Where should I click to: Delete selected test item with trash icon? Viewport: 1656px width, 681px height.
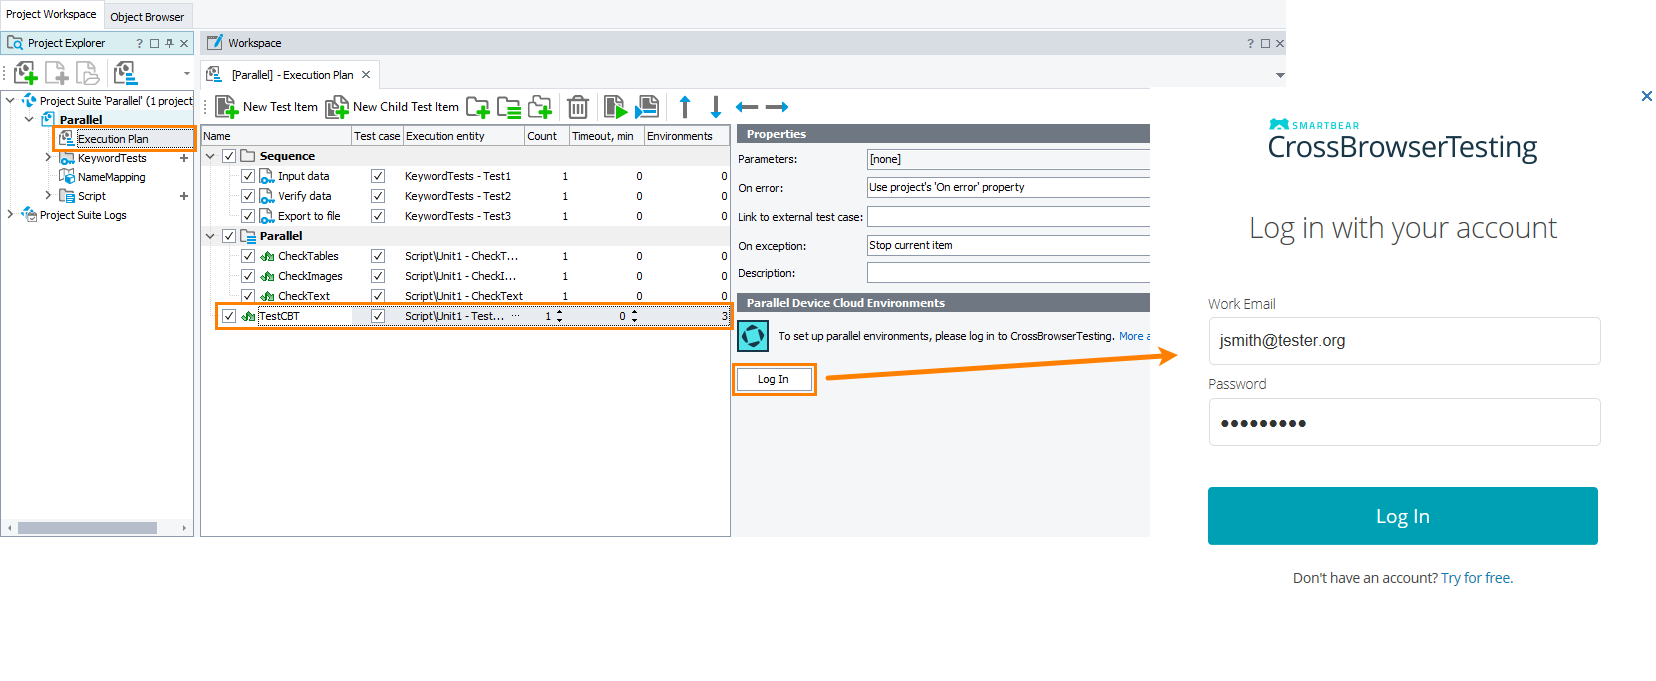point(577,107)
